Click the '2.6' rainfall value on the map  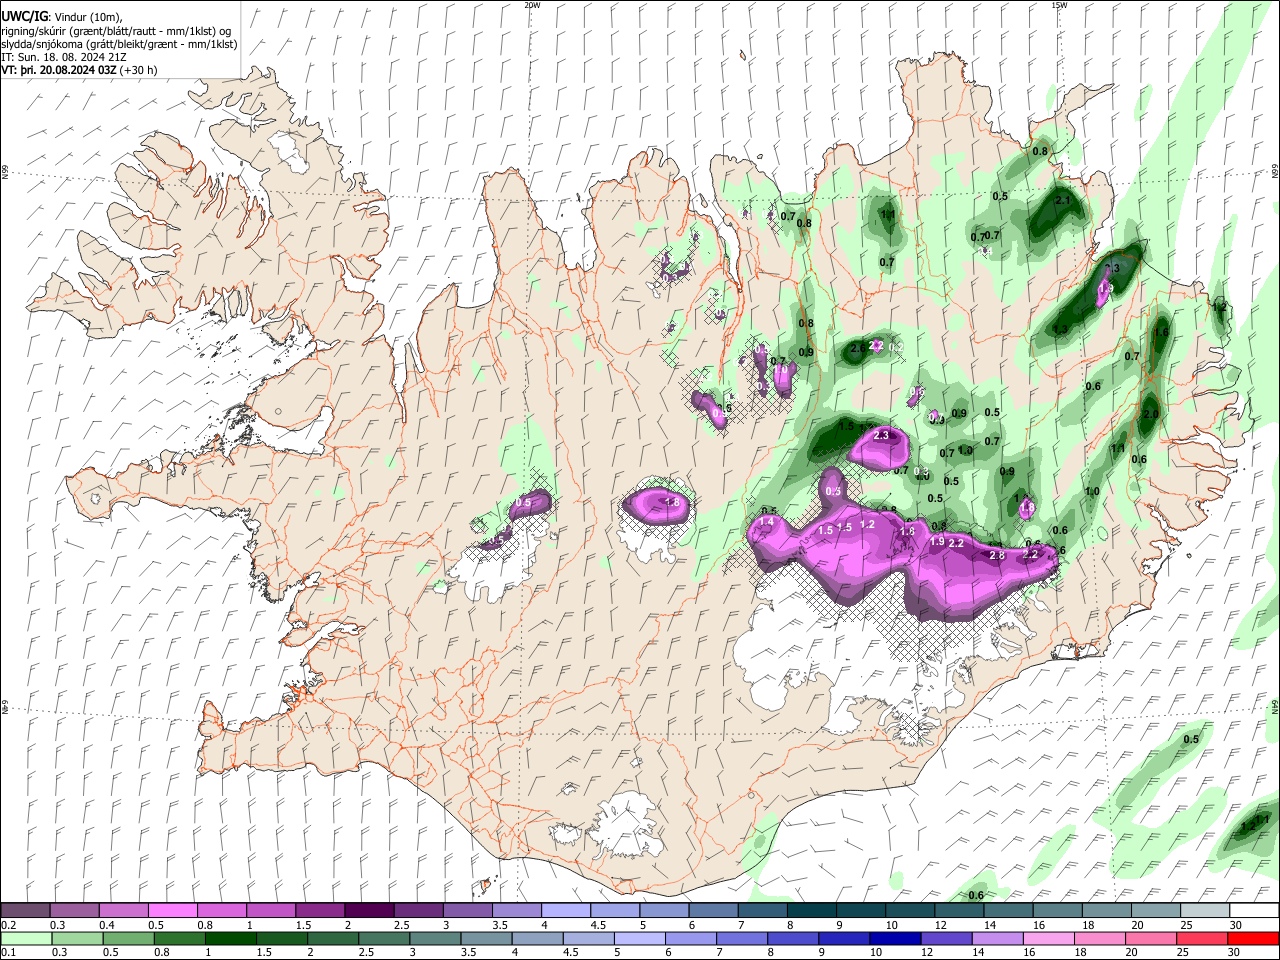coord(858,349)
